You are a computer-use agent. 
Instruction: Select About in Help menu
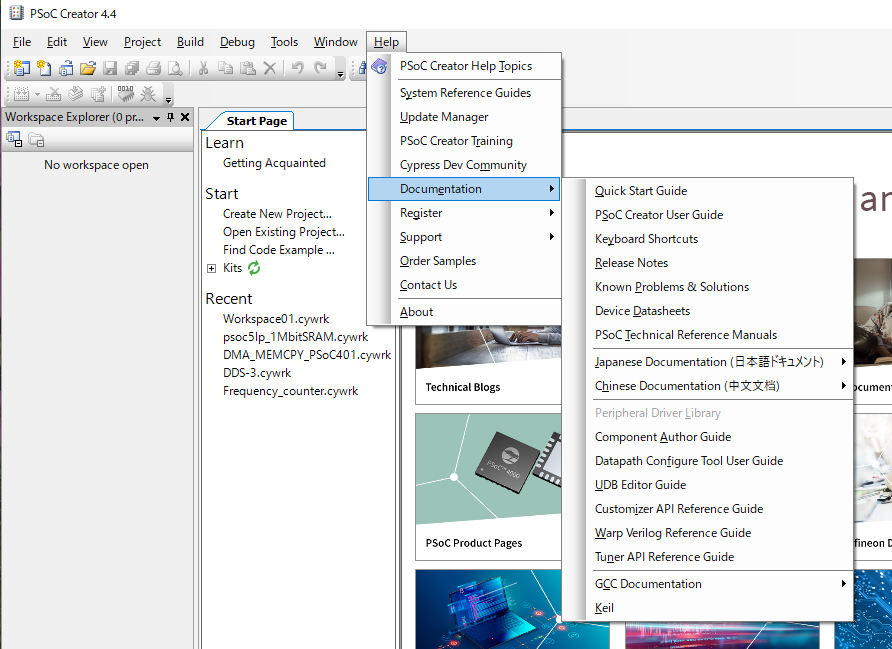464,312
